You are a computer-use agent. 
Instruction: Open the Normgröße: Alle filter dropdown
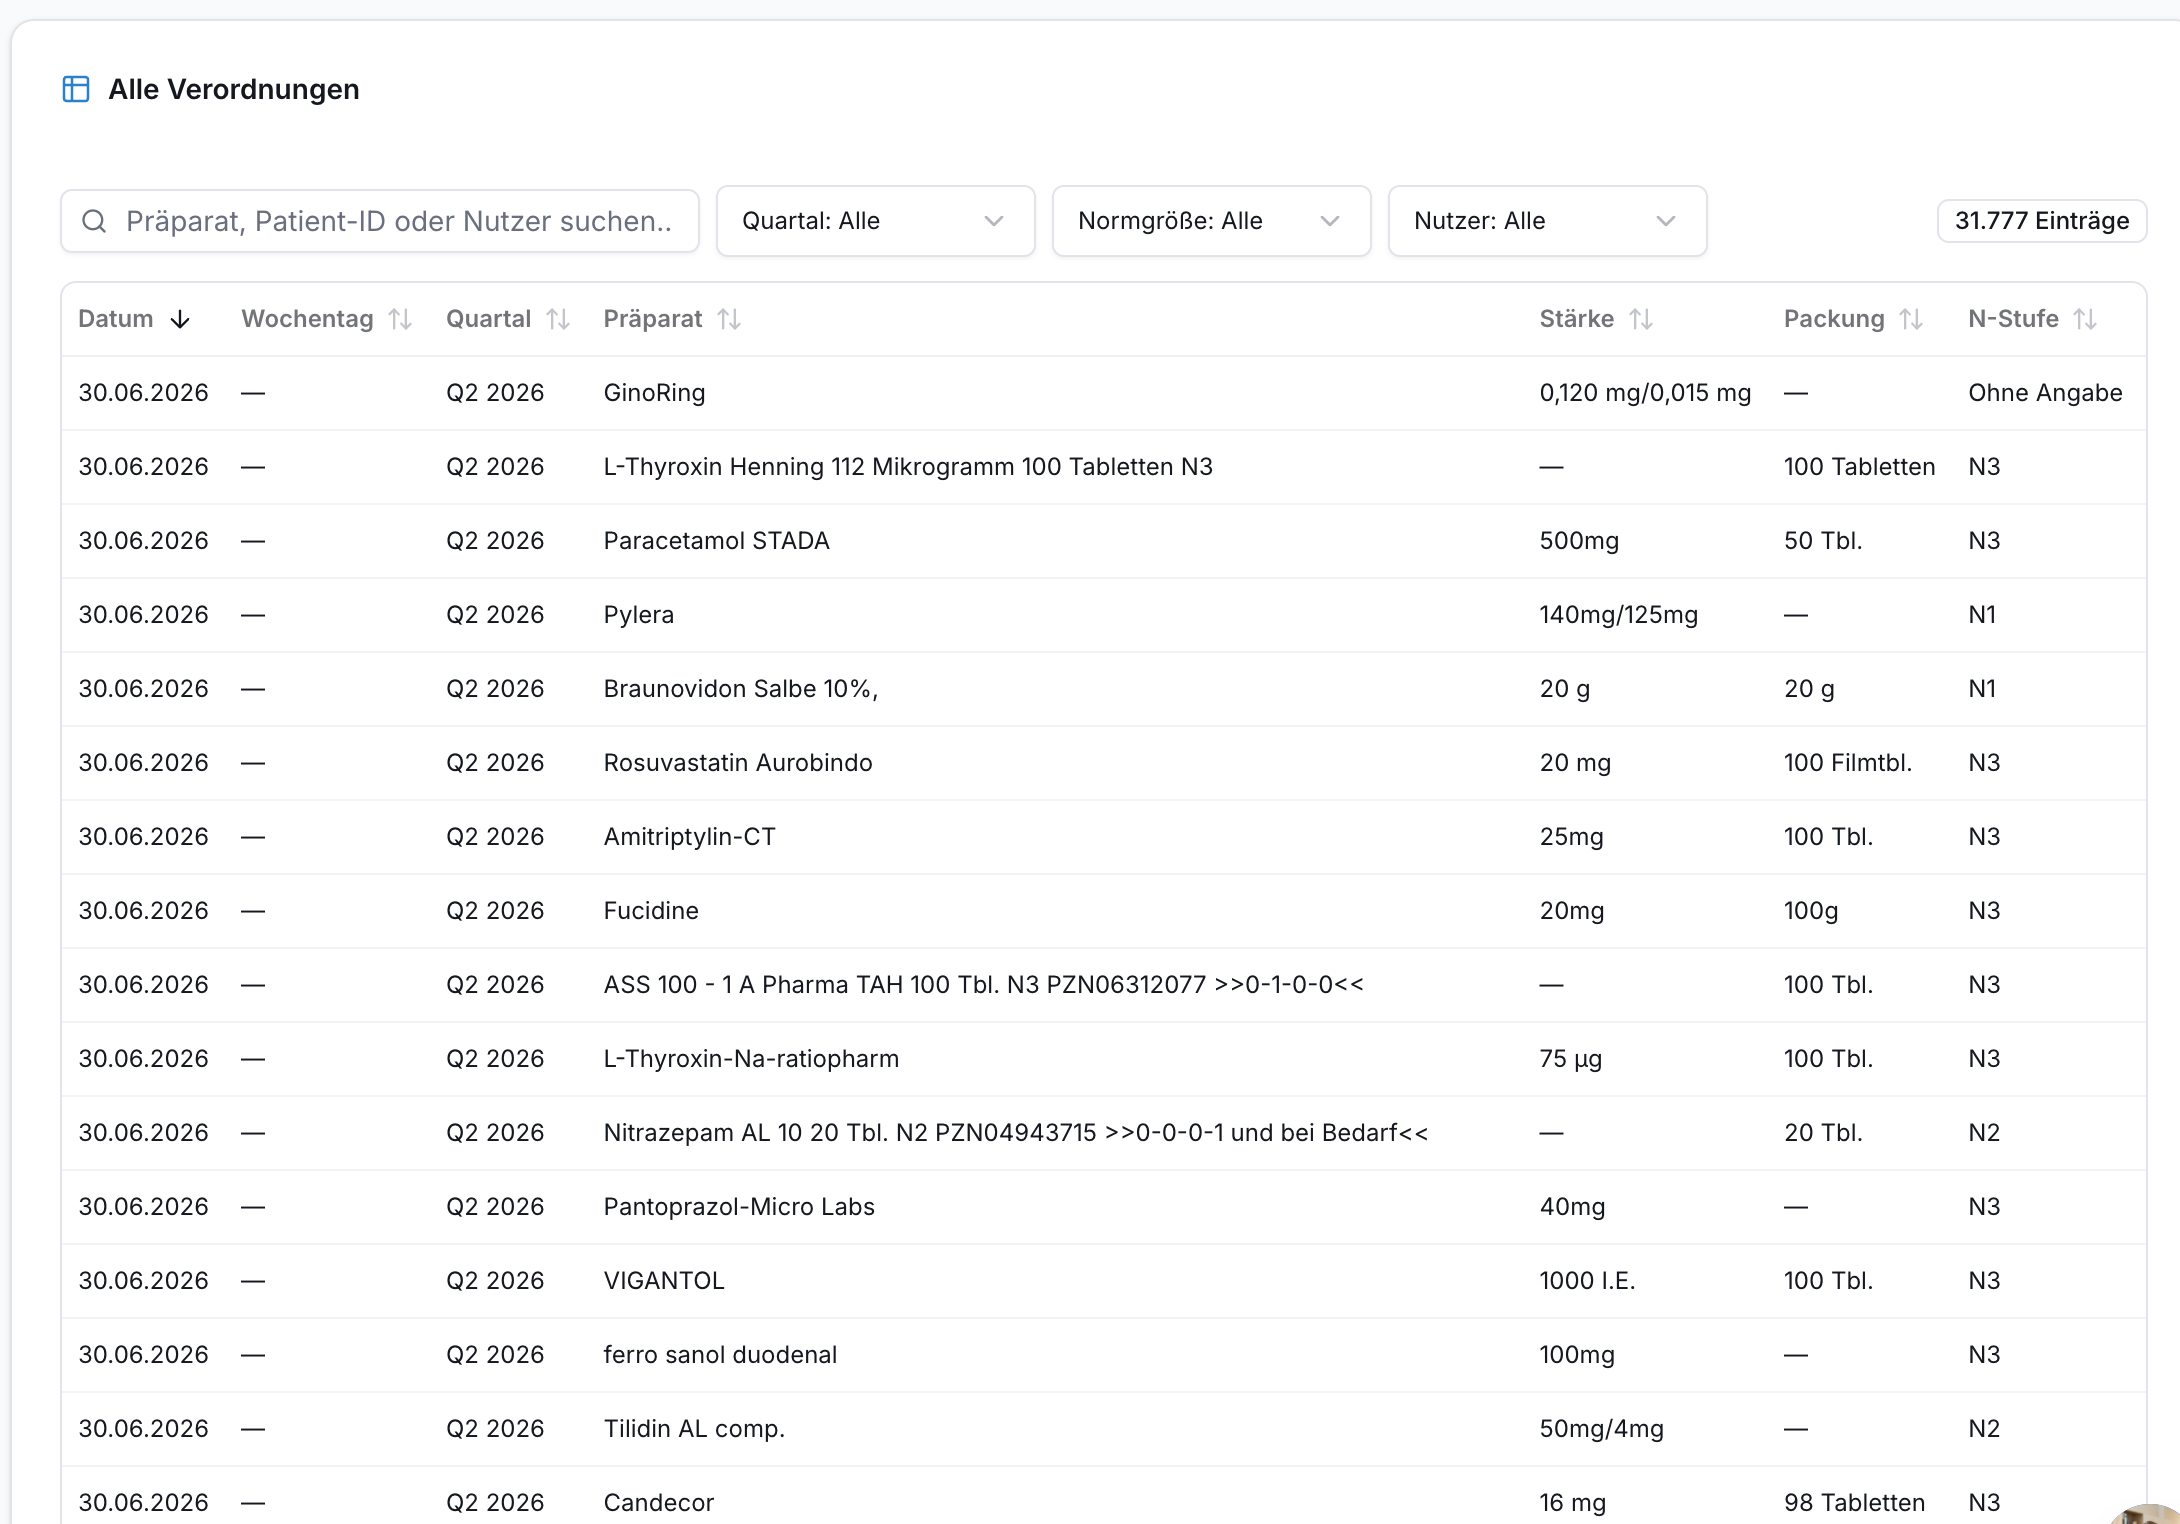(x=1211, y=221)
